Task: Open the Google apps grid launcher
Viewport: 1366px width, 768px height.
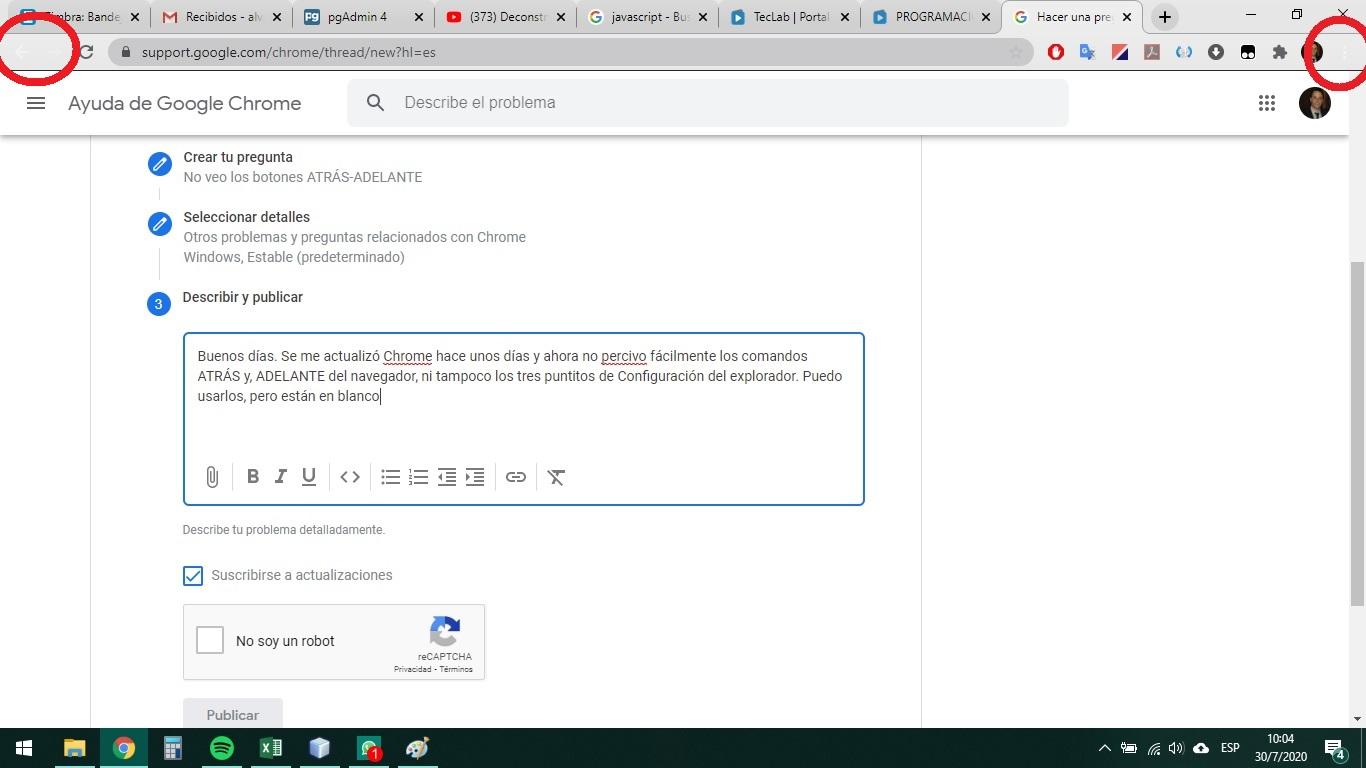Action: click(x=1267, y=103)
